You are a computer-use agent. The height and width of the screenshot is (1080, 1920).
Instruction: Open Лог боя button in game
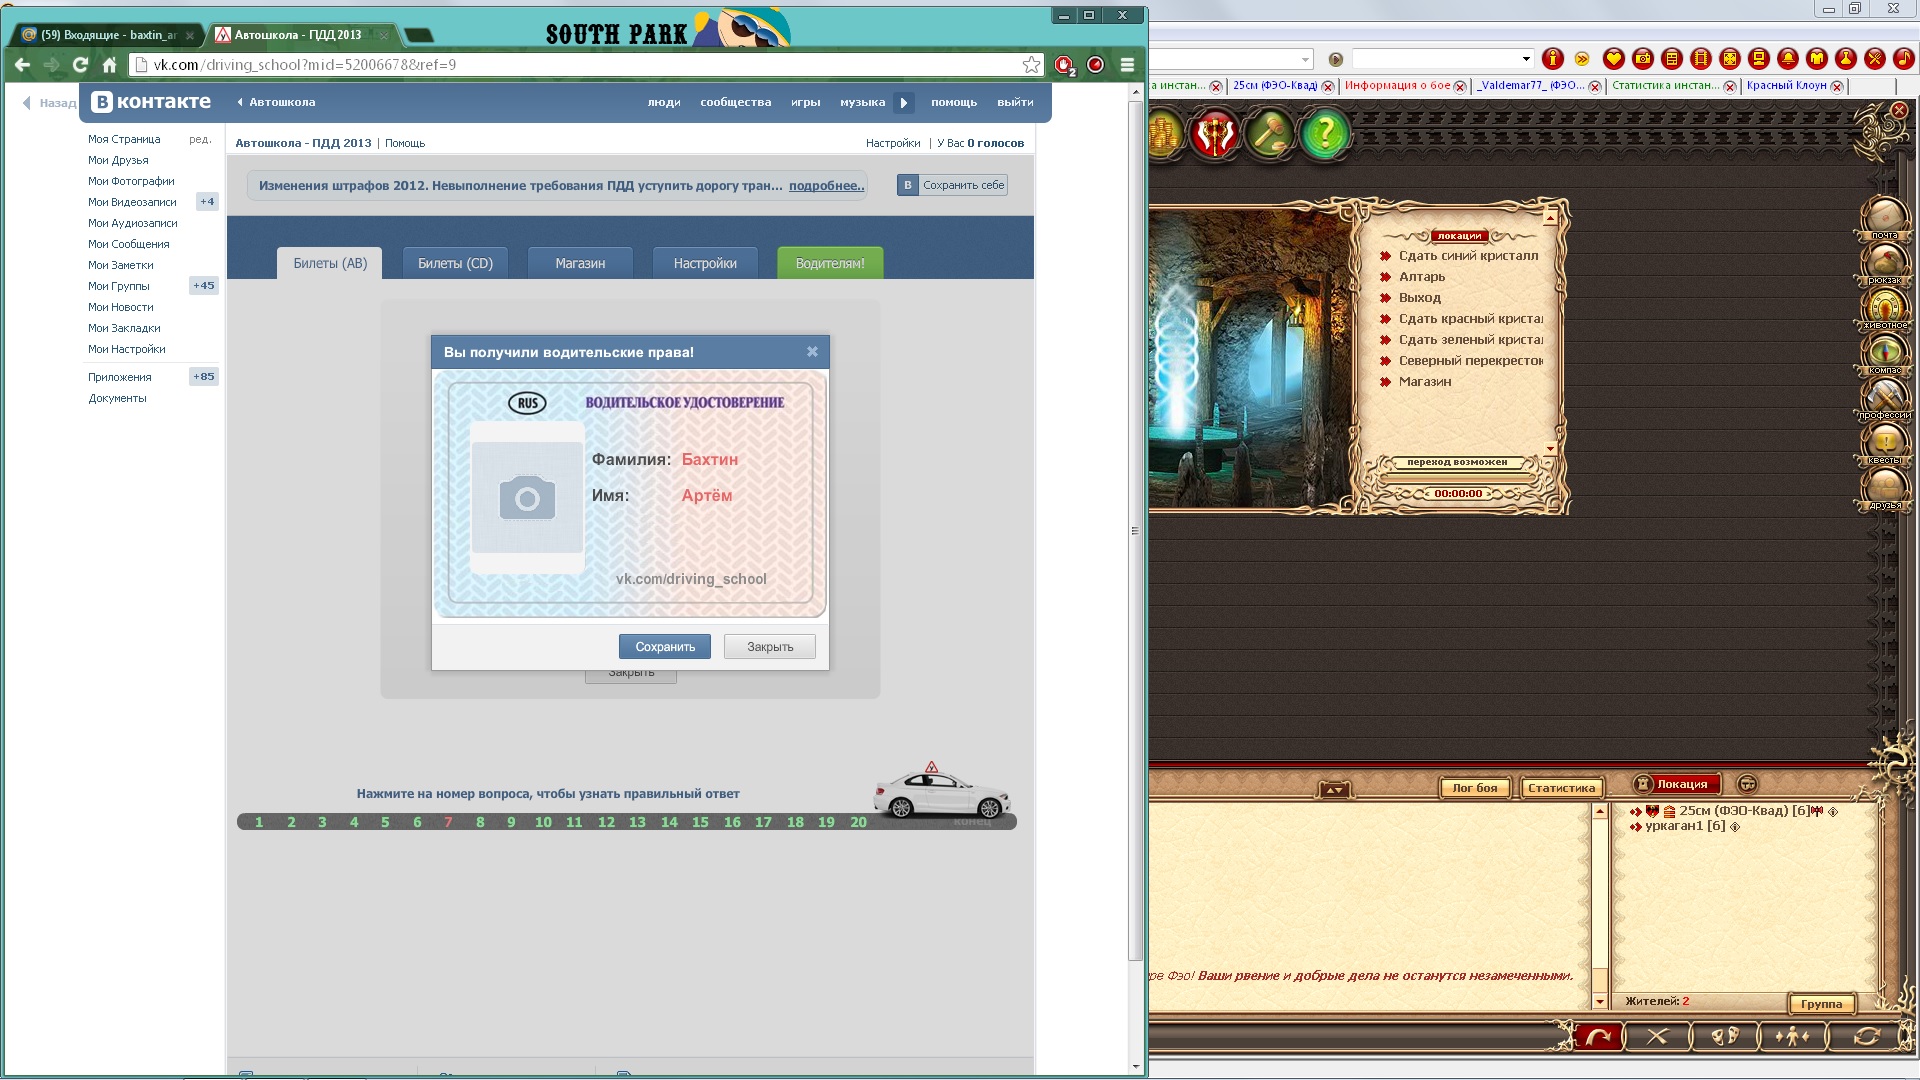pyautogui.click(x=1475, y=788)
